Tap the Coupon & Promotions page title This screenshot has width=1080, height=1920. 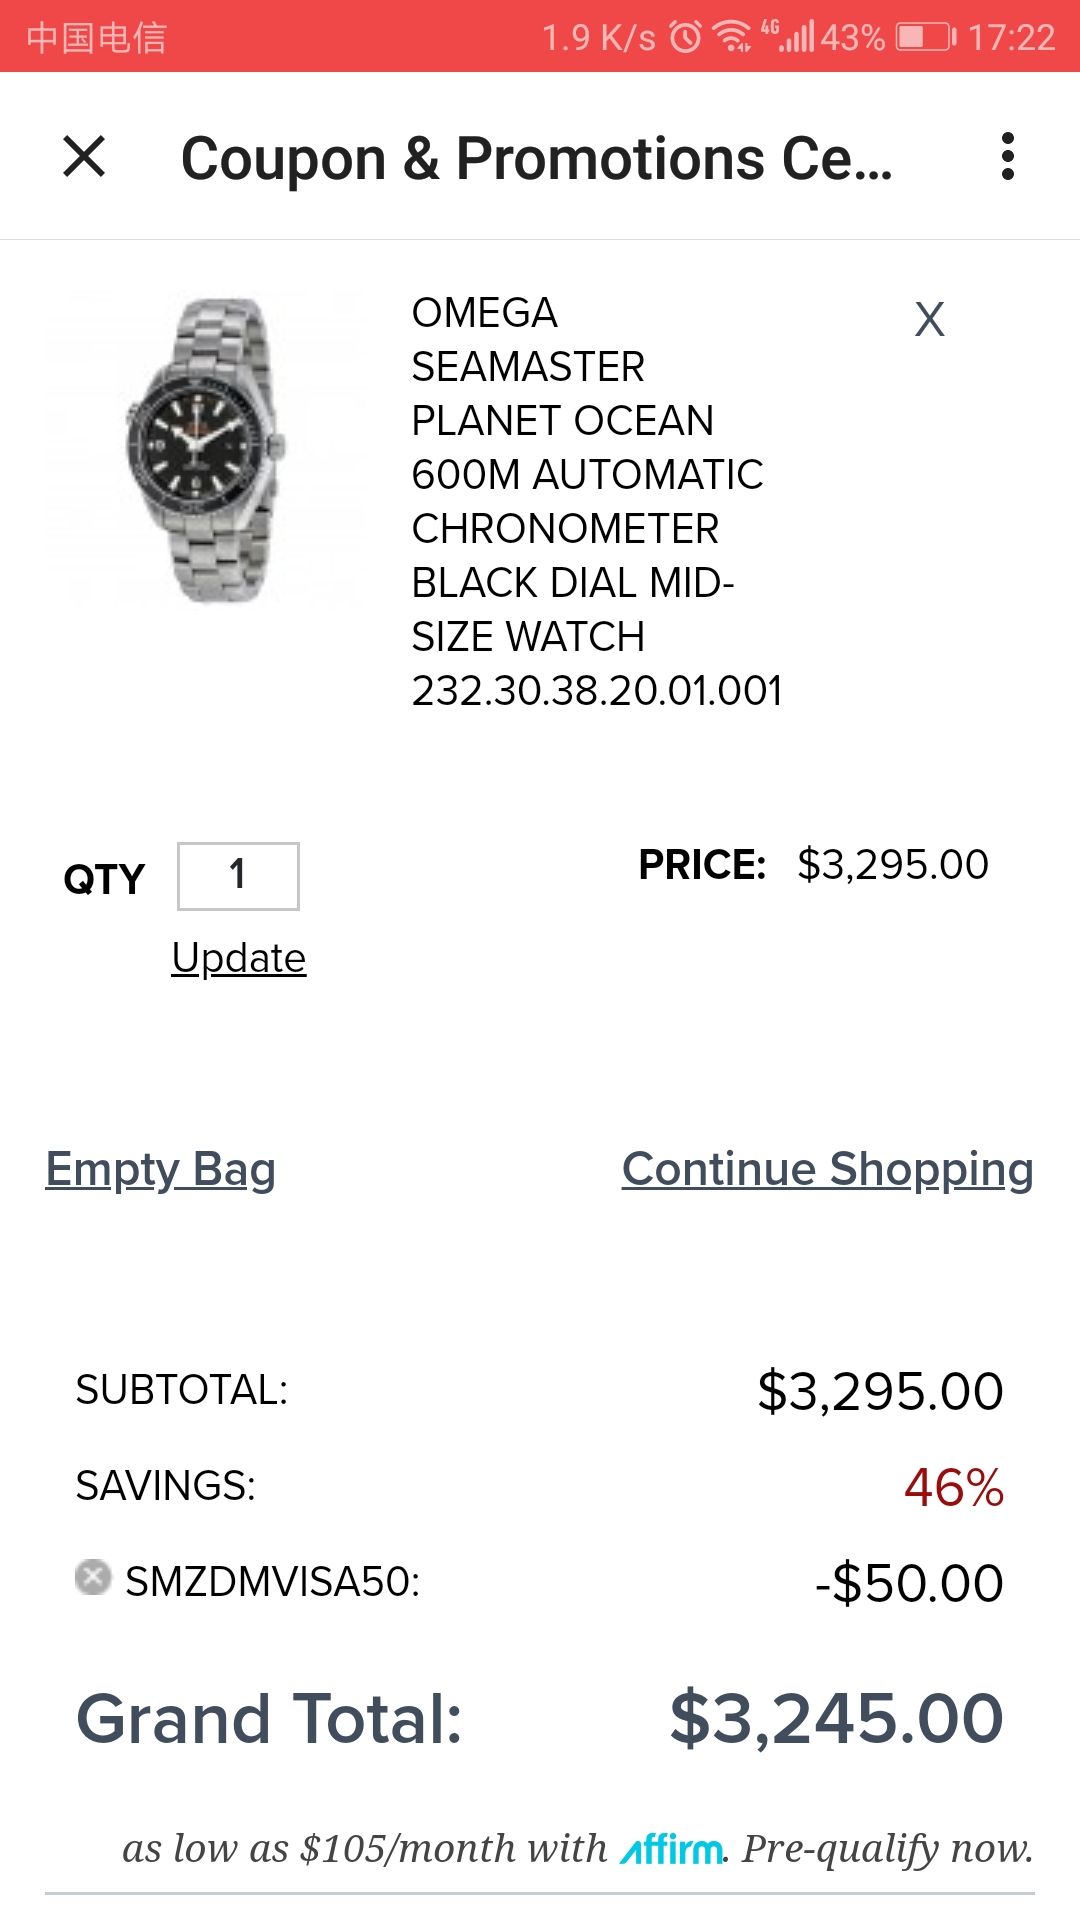click(x=536, y=159)
